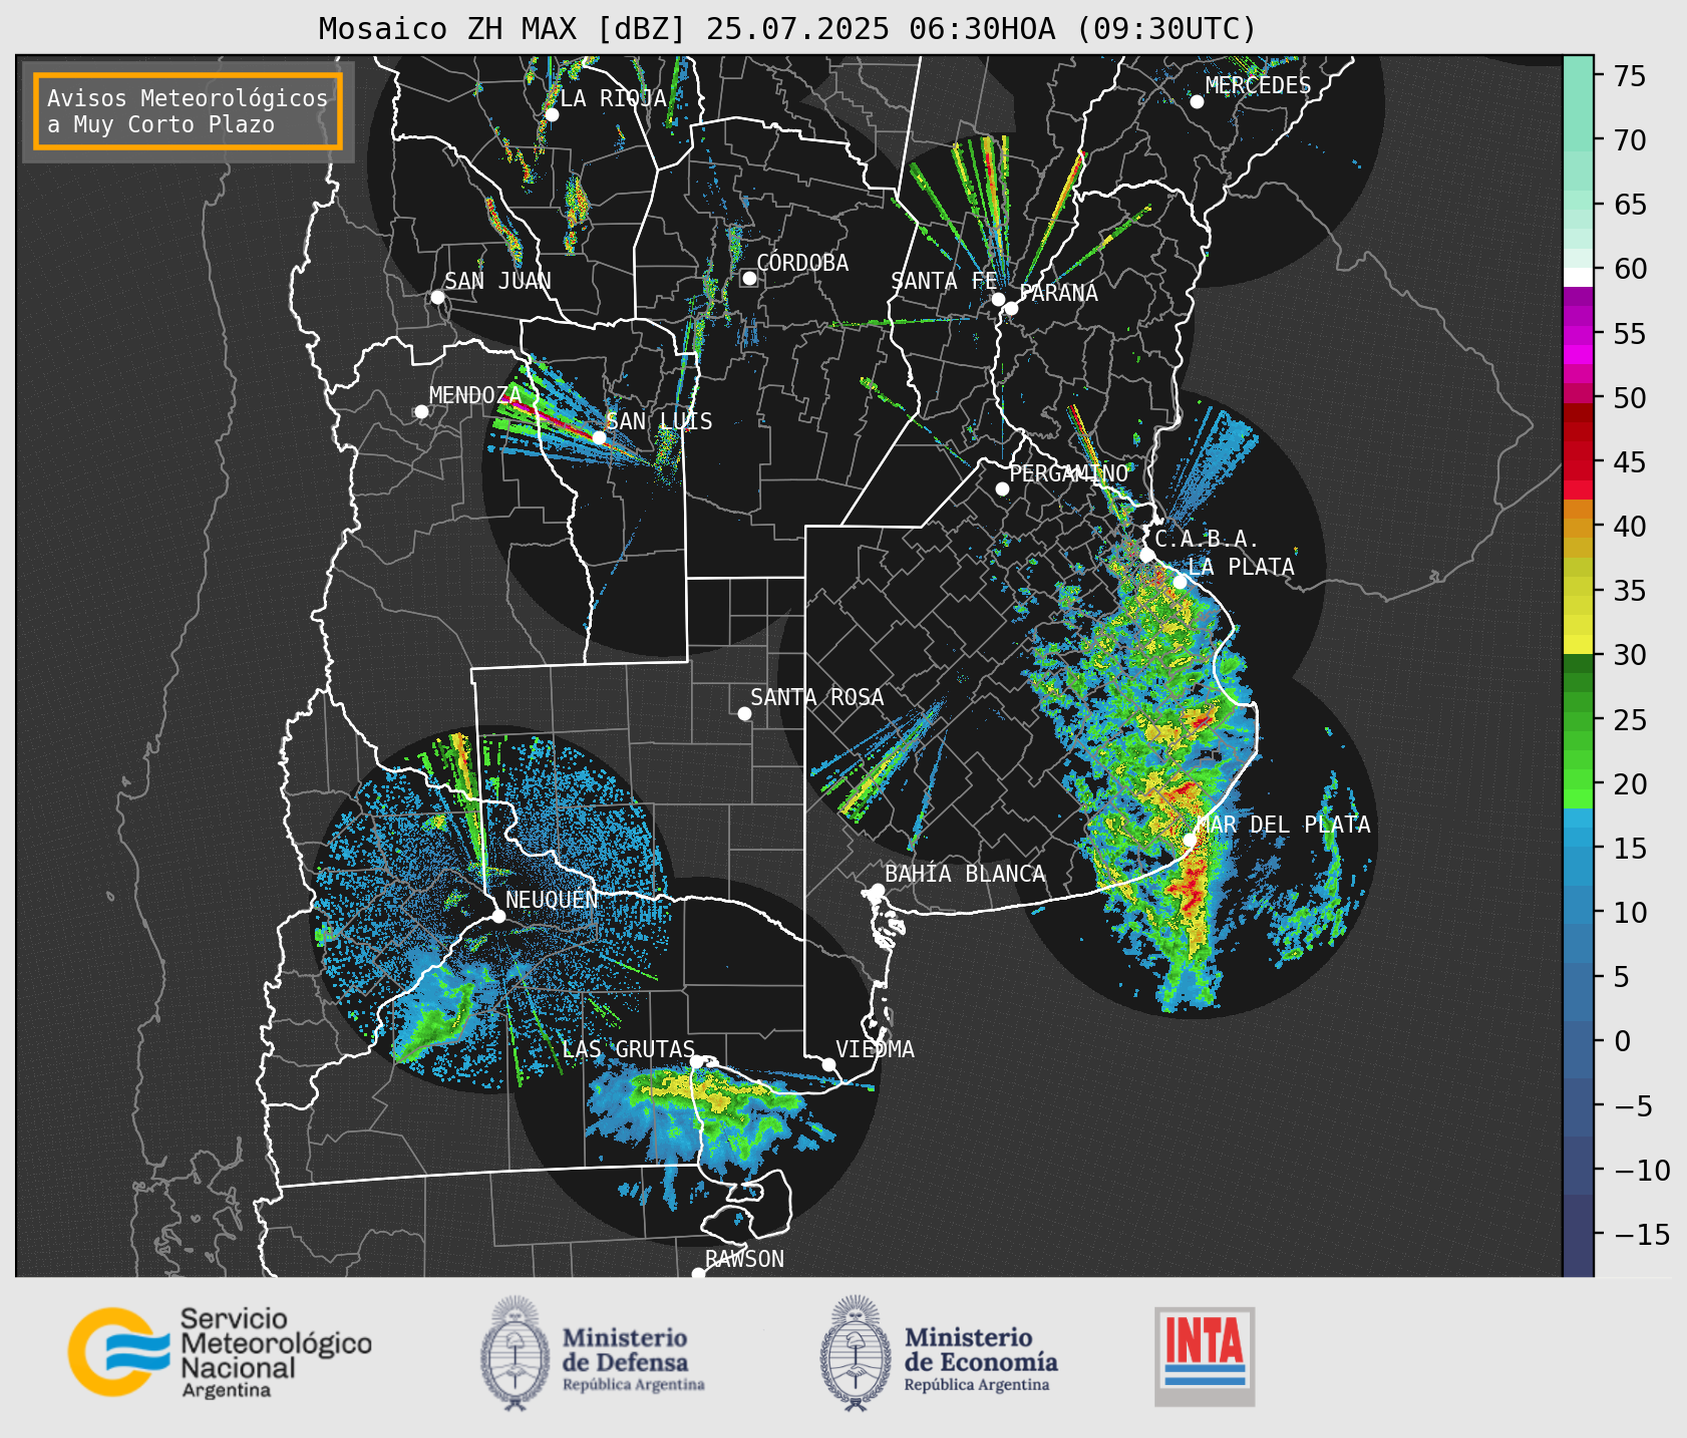Click the MAR DEL PLATA label text
The height and width of the screenshot is (1438, 1687).
tap(1283, 825)
